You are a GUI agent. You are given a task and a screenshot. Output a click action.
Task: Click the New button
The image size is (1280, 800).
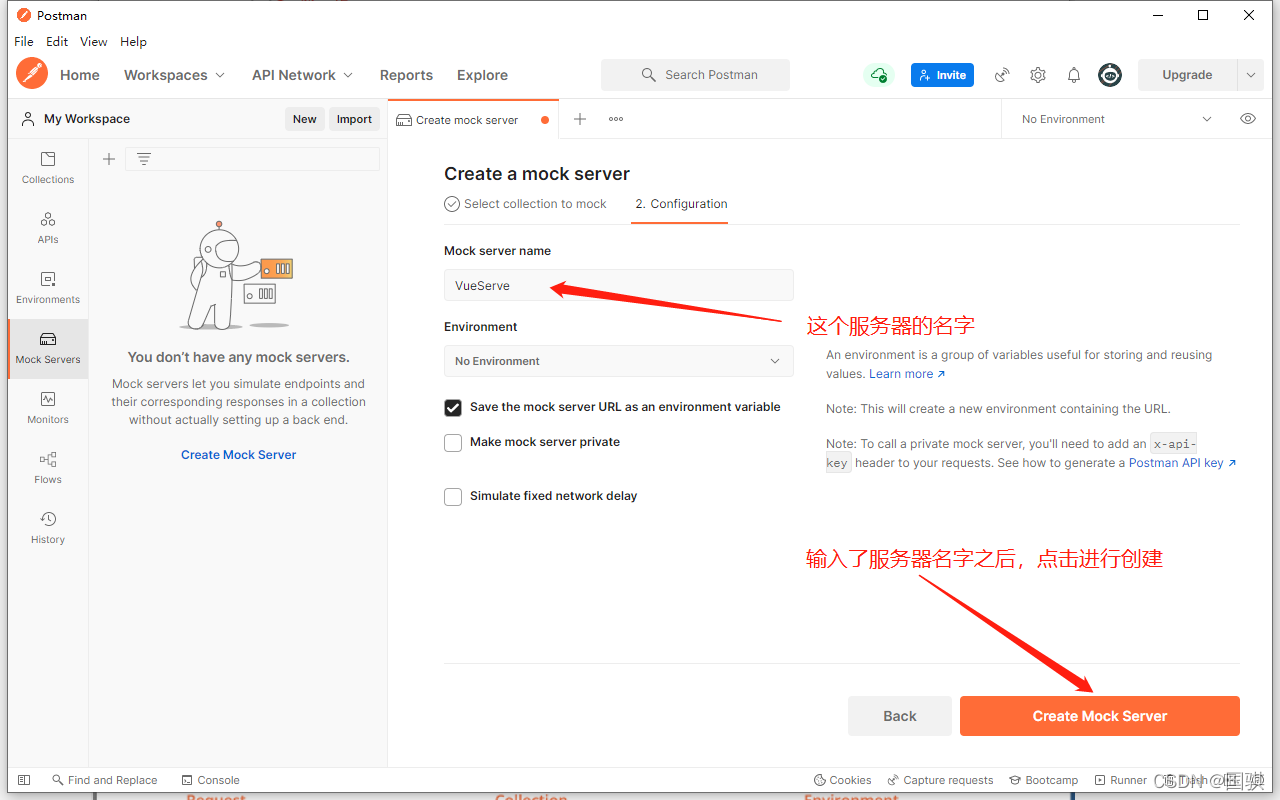click(305, 119)
